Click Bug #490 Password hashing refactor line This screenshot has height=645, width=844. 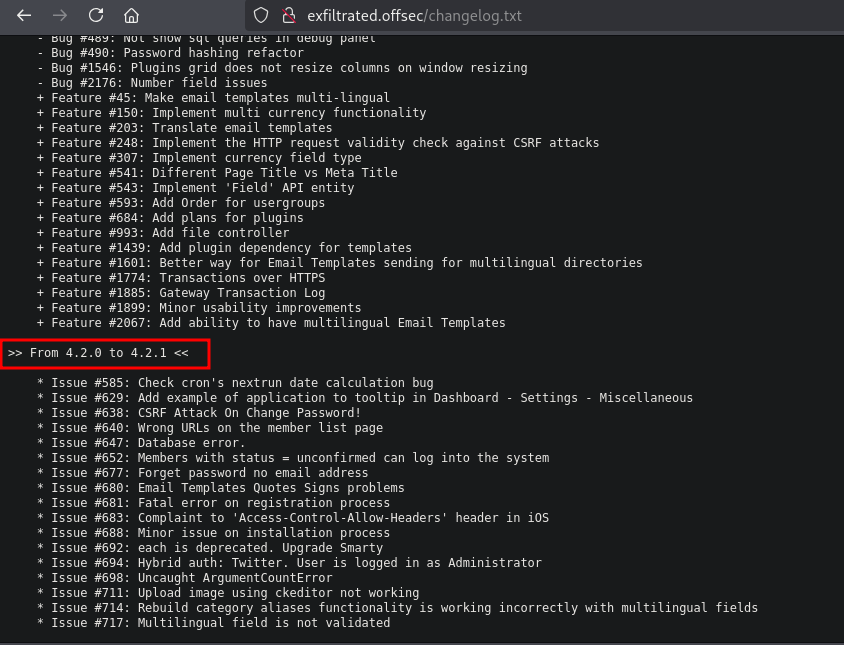pos(170,53)
